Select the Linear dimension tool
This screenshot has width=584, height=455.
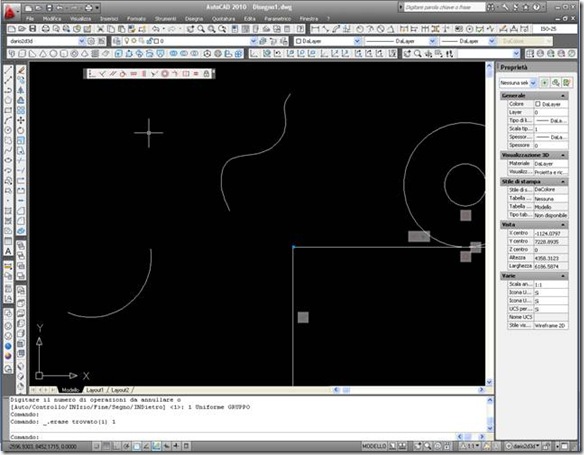(315, 29)
